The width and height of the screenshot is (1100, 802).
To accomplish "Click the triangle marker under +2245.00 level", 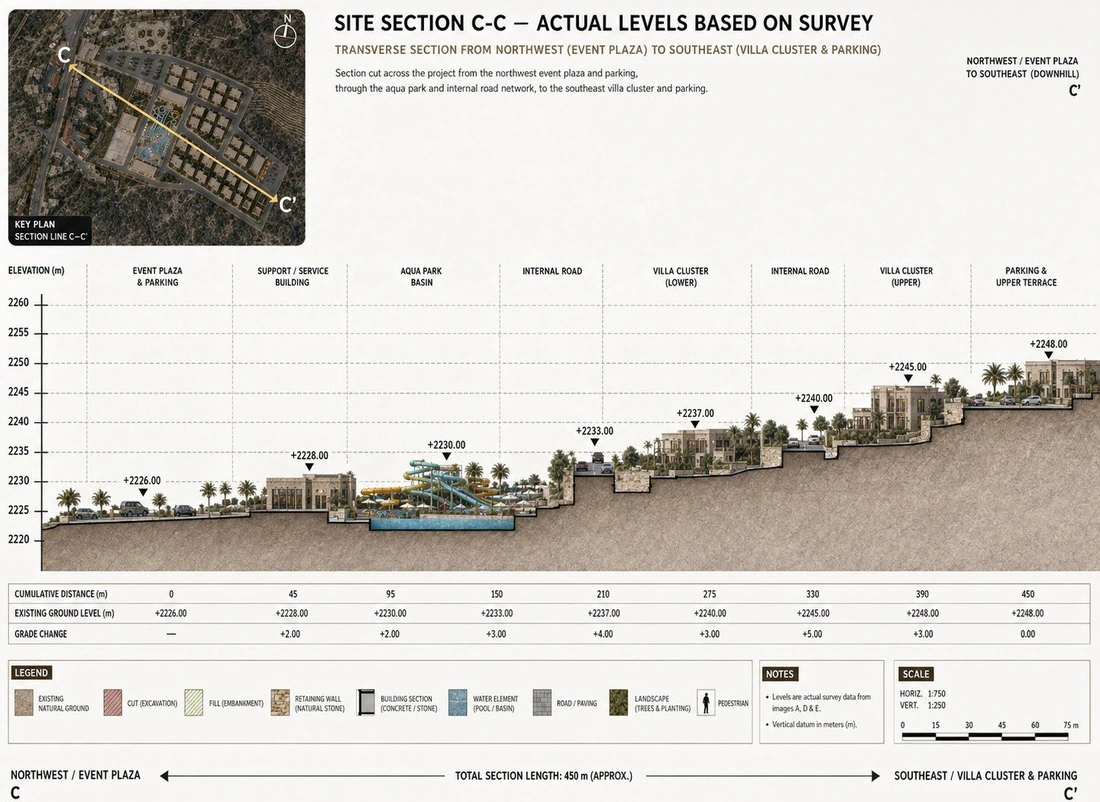I will [908, 378].
